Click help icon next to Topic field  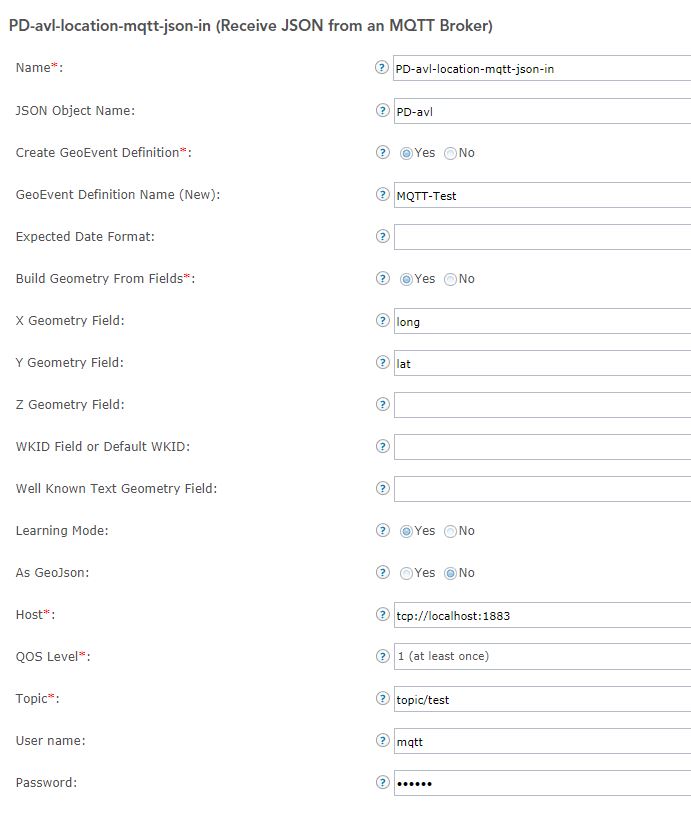click(x=382, y=698)
